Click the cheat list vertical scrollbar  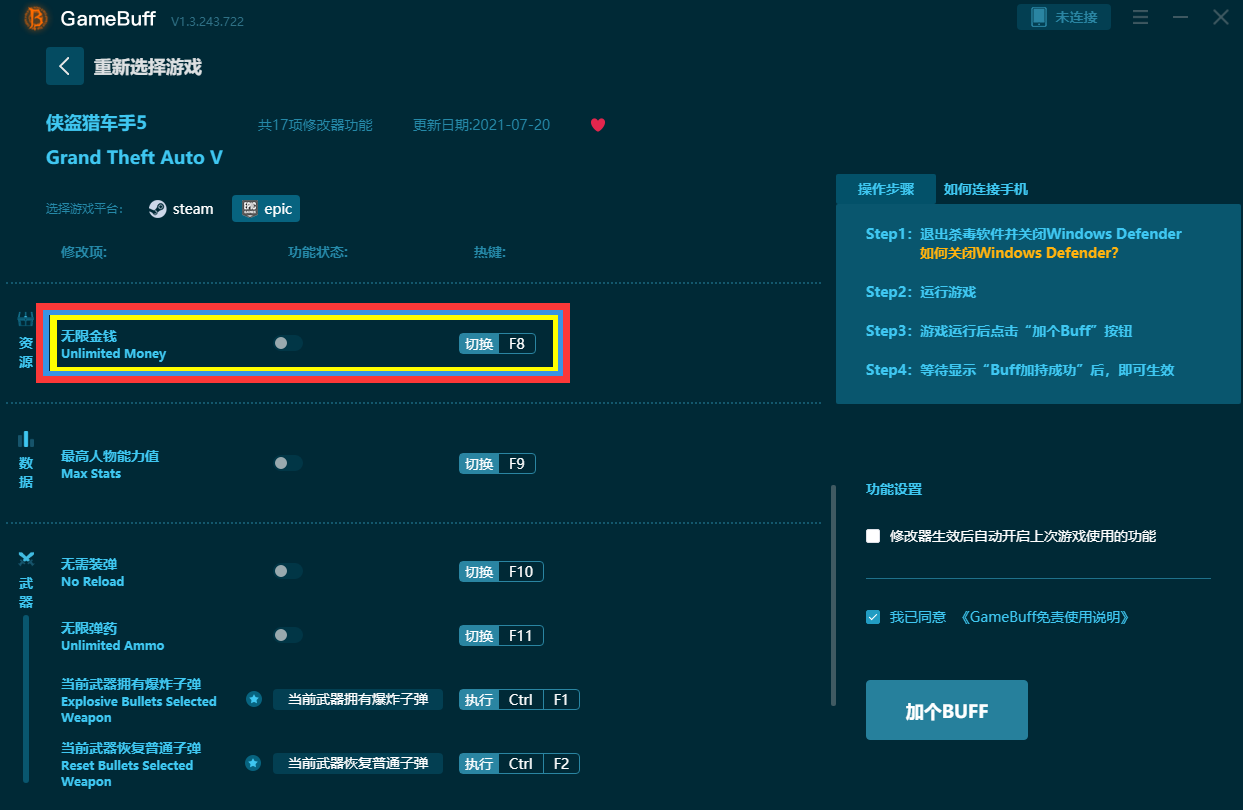(x=832, y=595)
